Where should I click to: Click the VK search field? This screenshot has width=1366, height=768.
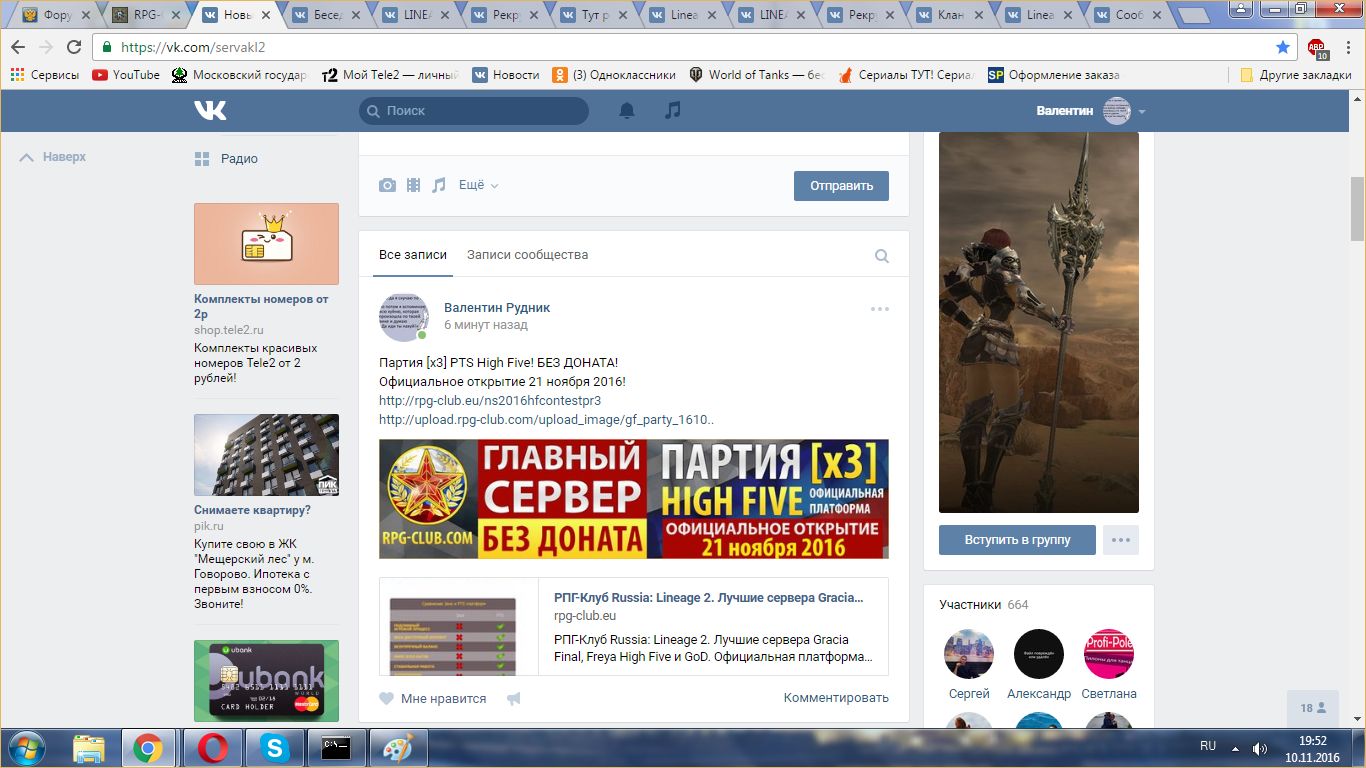(x=474, y=111)
